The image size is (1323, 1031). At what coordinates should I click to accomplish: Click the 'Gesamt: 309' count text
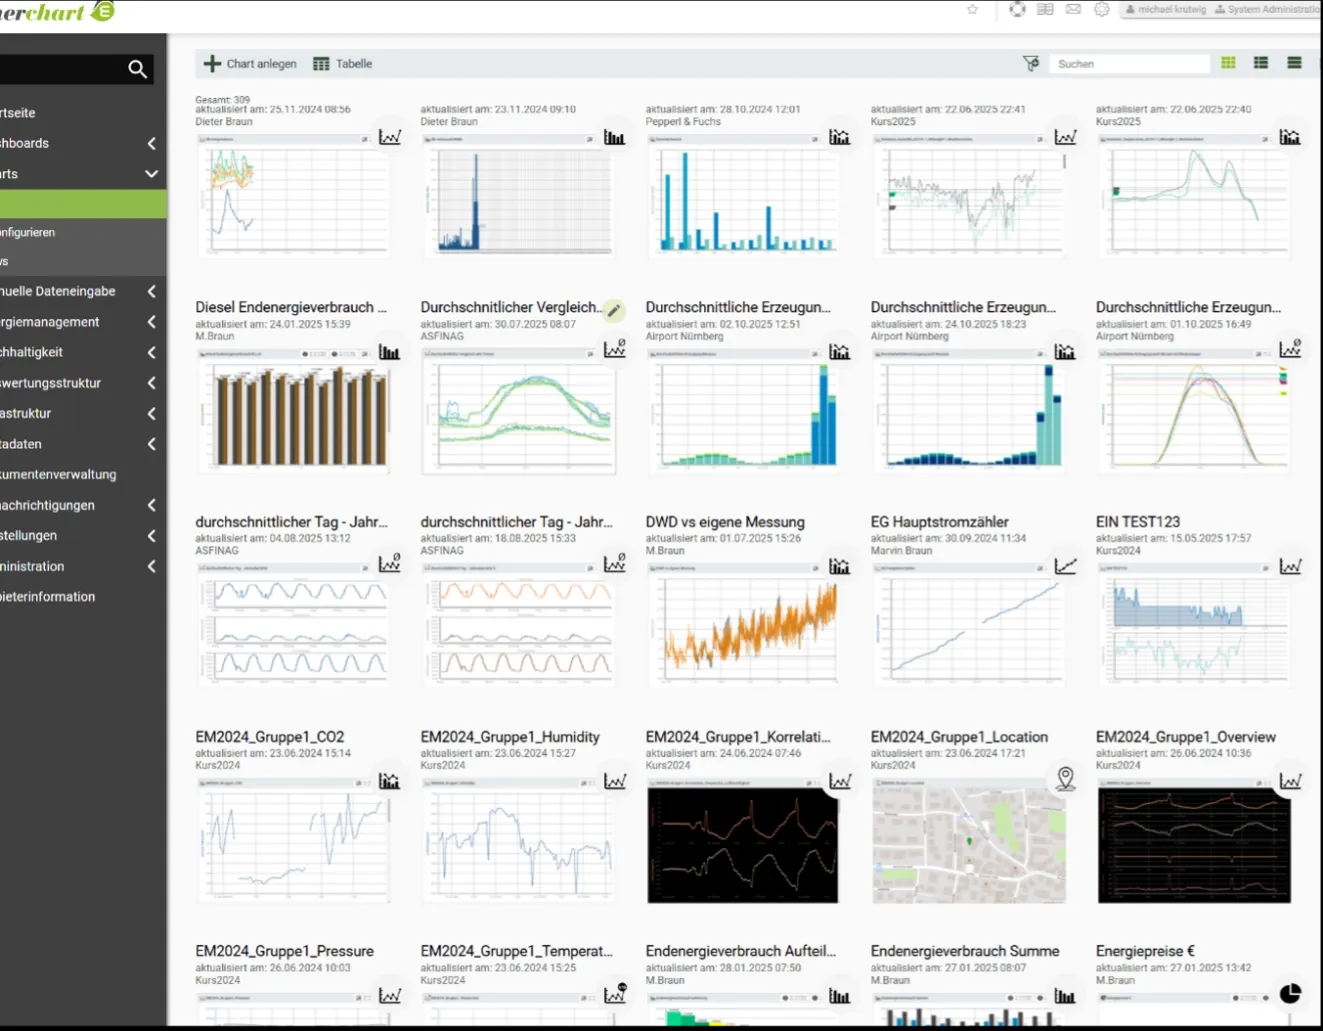point(222,100)
